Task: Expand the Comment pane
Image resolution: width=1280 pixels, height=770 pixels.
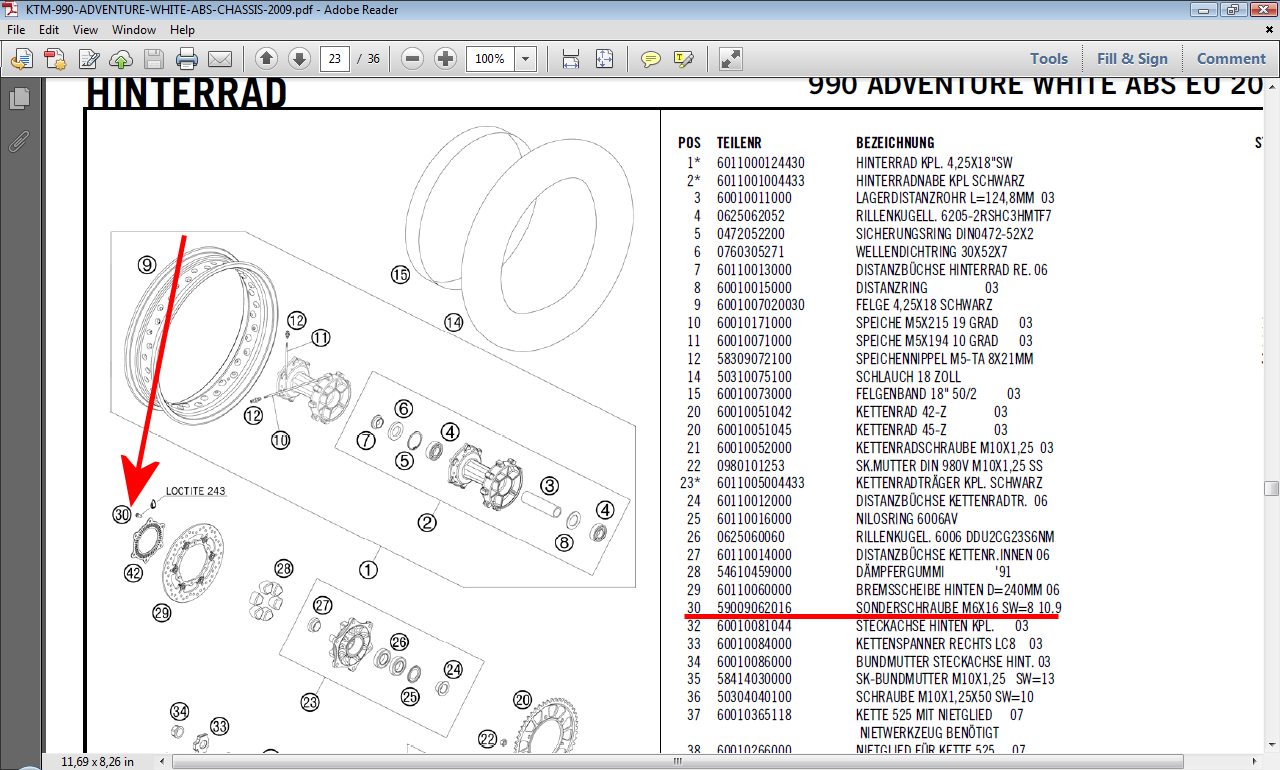Action: tap(1231, 59)
